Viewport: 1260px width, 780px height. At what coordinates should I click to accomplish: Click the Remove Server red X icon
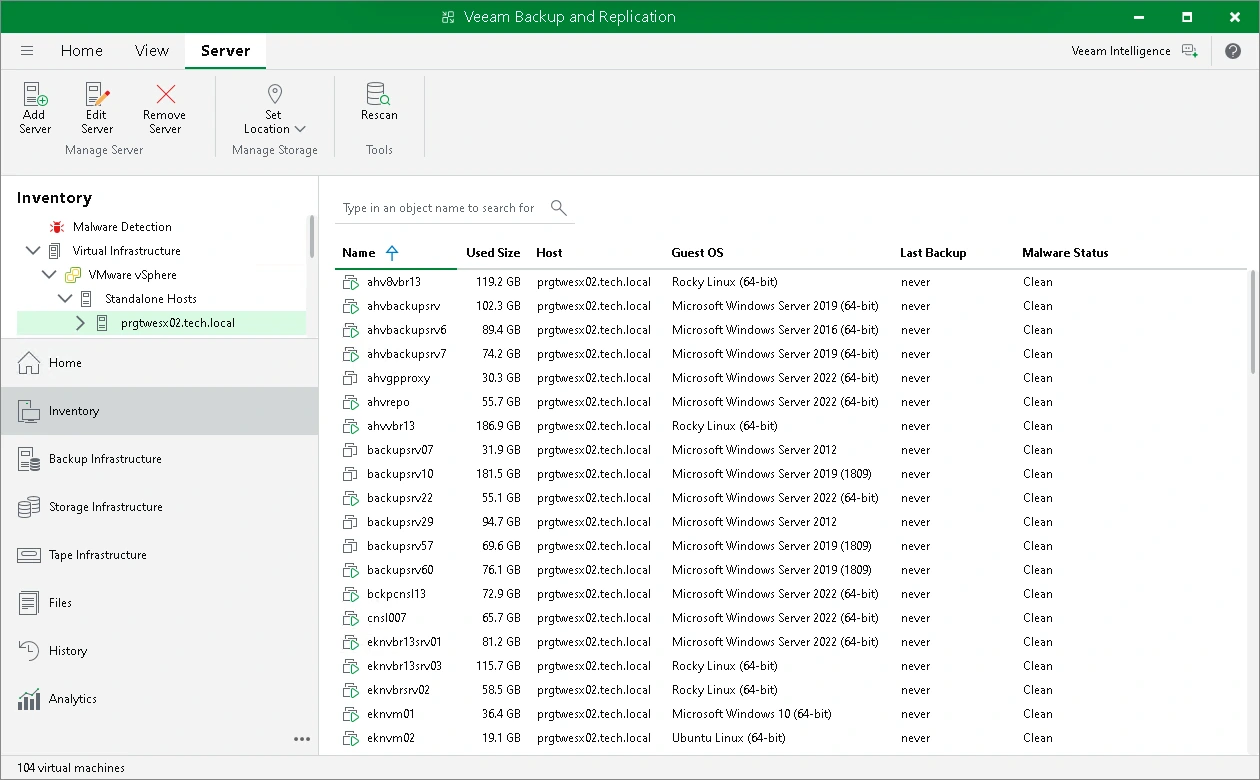[x=165, y=95]
